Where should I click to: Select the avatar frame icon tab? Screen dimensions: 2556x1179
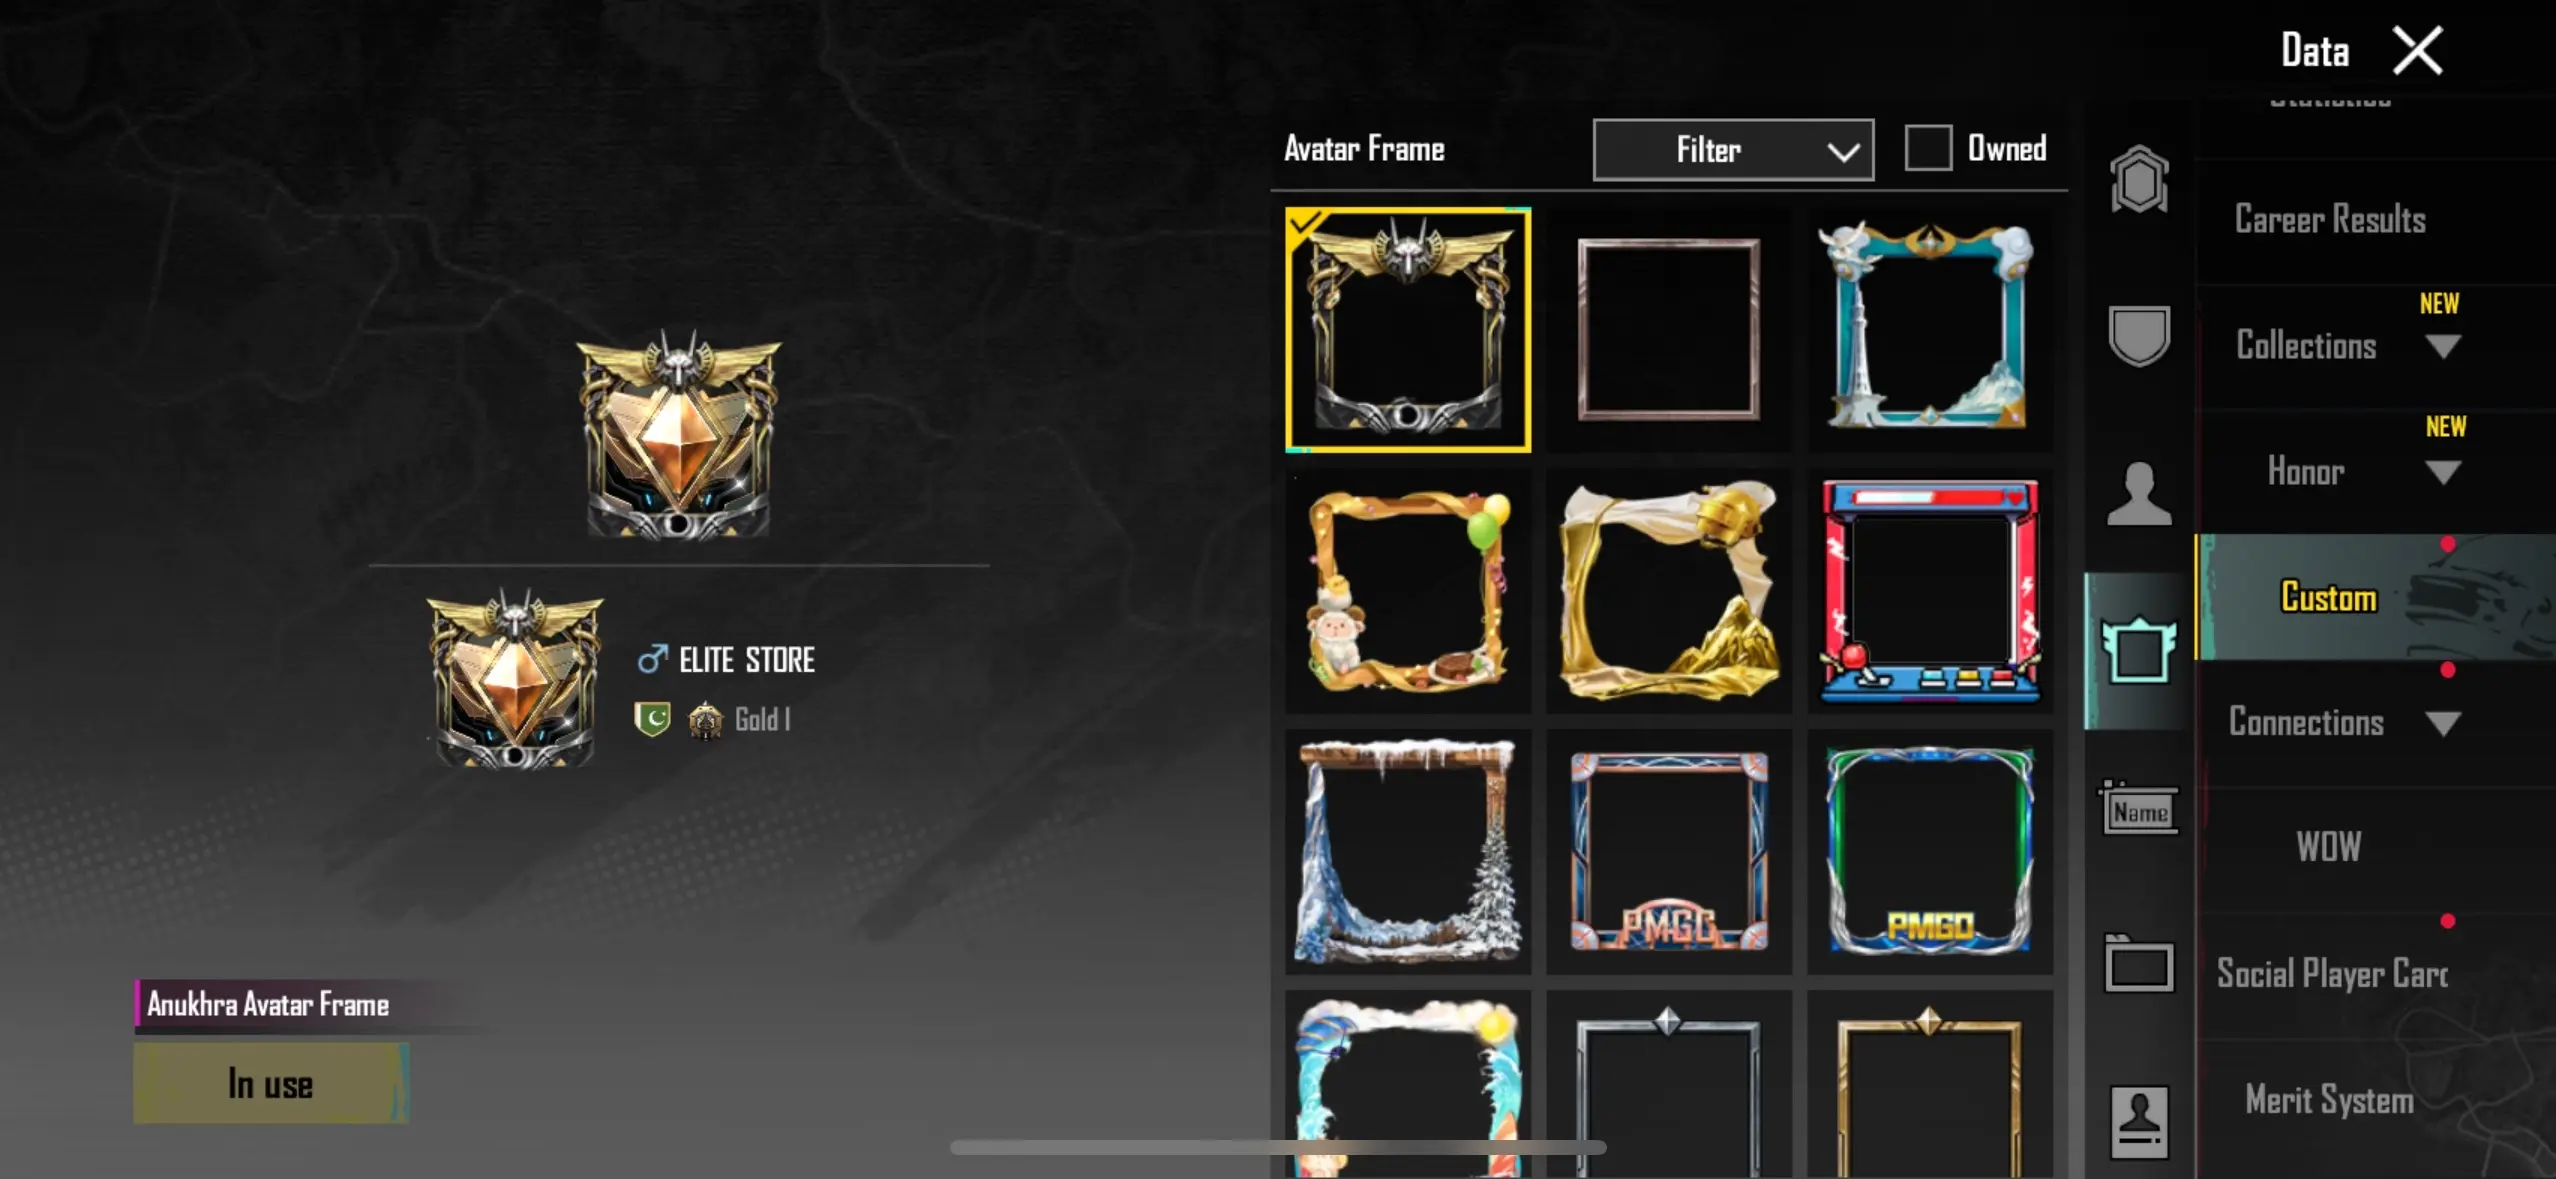coord(2139,651)
